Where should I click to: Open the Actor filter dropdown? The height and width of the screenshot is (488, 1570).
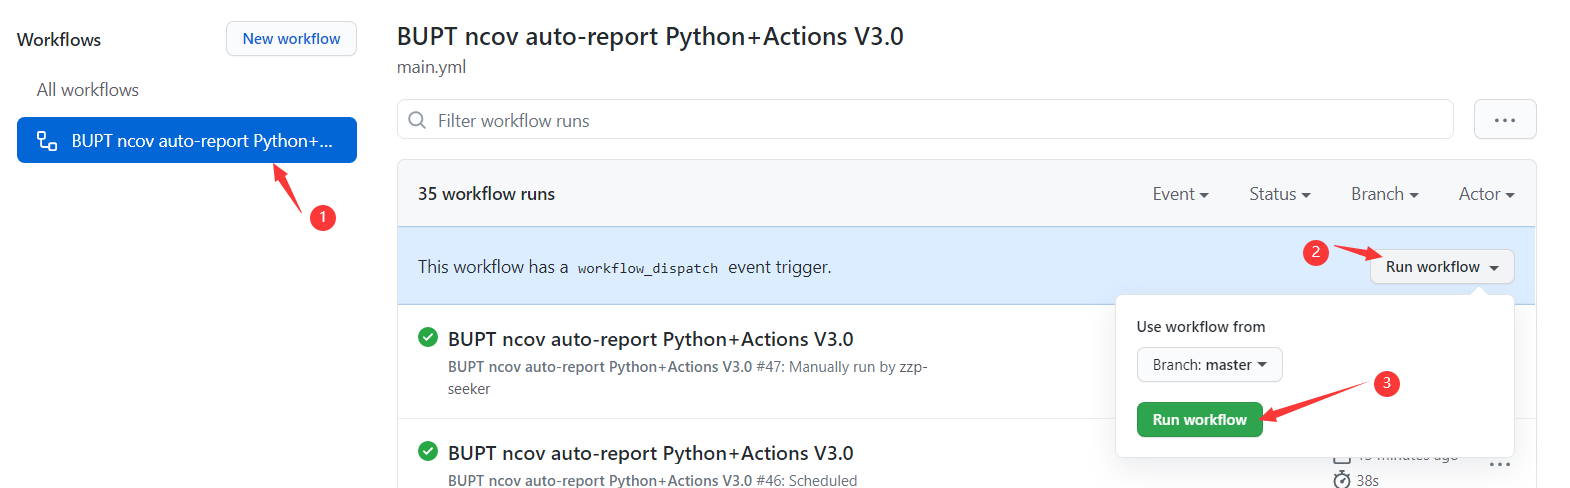click(1486, 194)
